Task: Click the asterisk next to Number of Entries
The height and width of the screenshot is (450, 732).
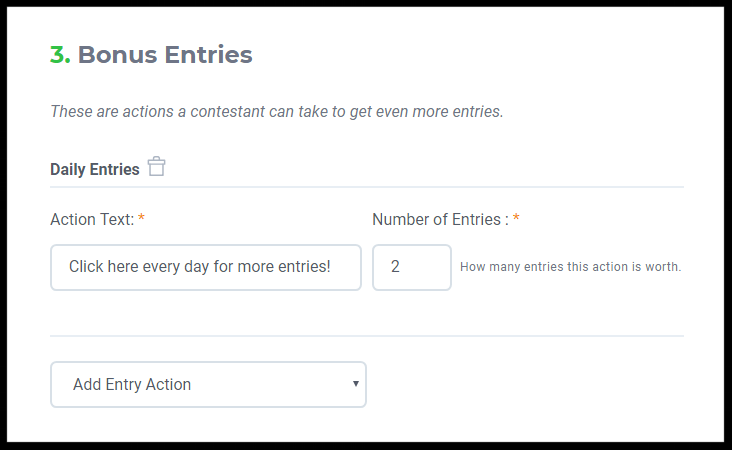Action: pos(516,218)
